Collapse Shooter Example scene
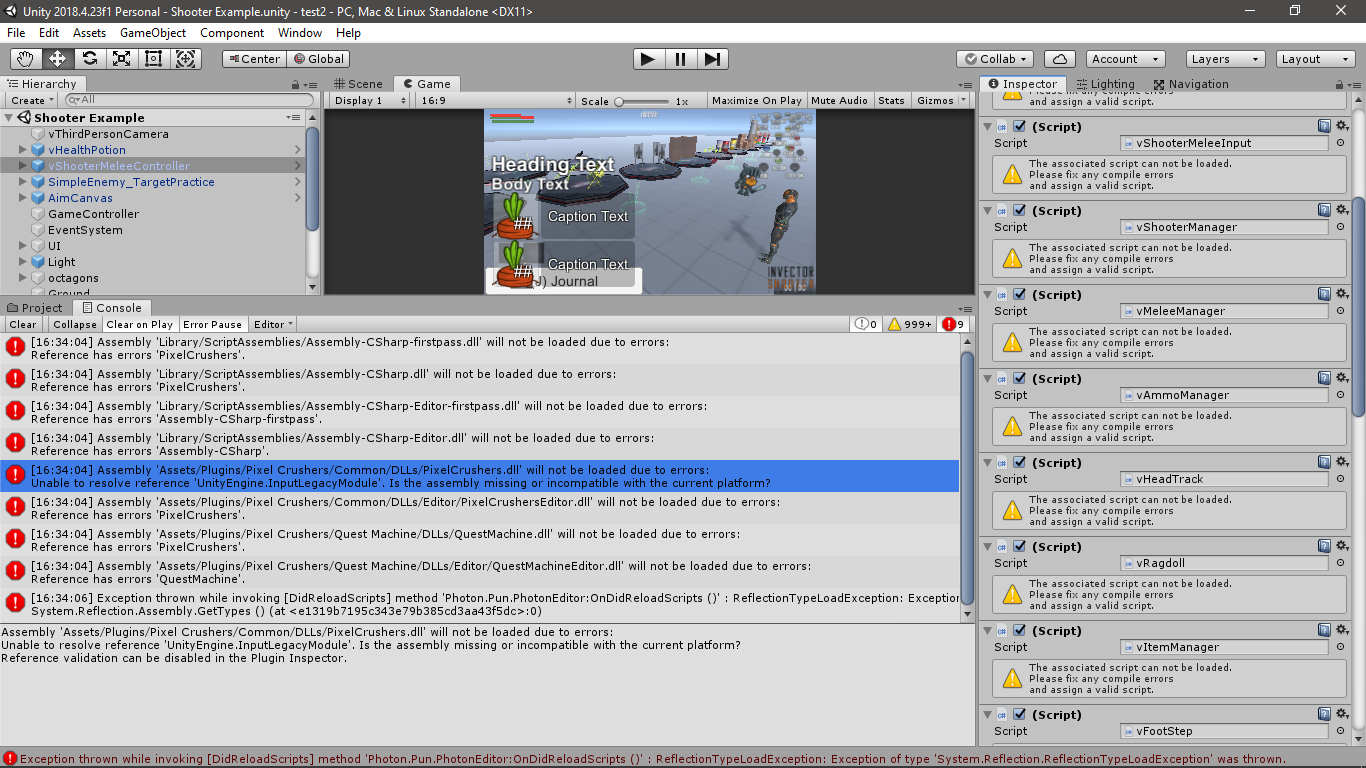This screenshot has height=768, width=1366. click(x=9, y=118)
